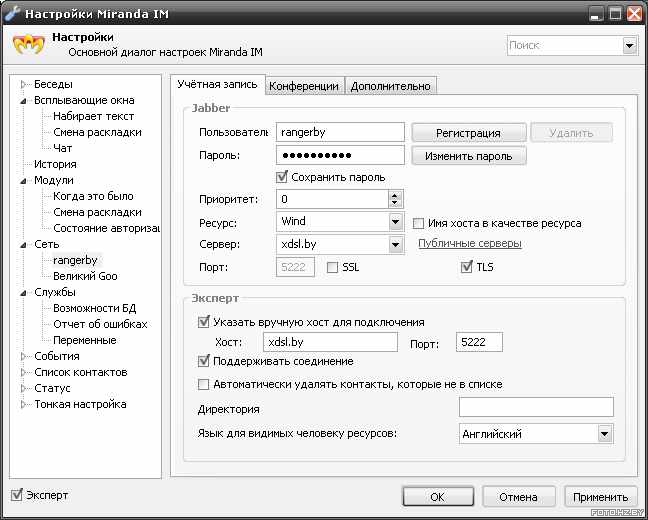Viewport: 648px width, 520px height.
Task: Uncheck the TLS checkbox
Action: coord(467,267)
